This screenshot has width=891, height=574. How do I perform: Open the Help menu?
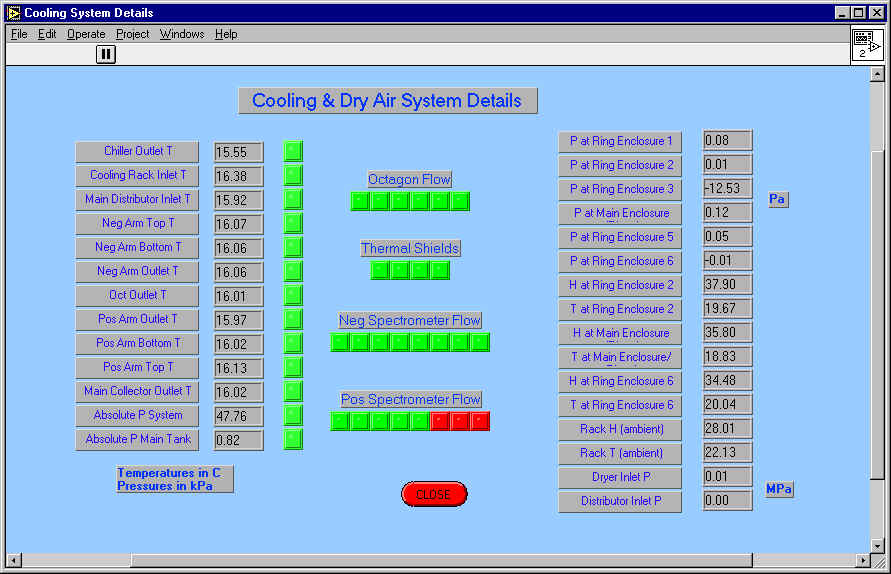click(x=226, y=34)
